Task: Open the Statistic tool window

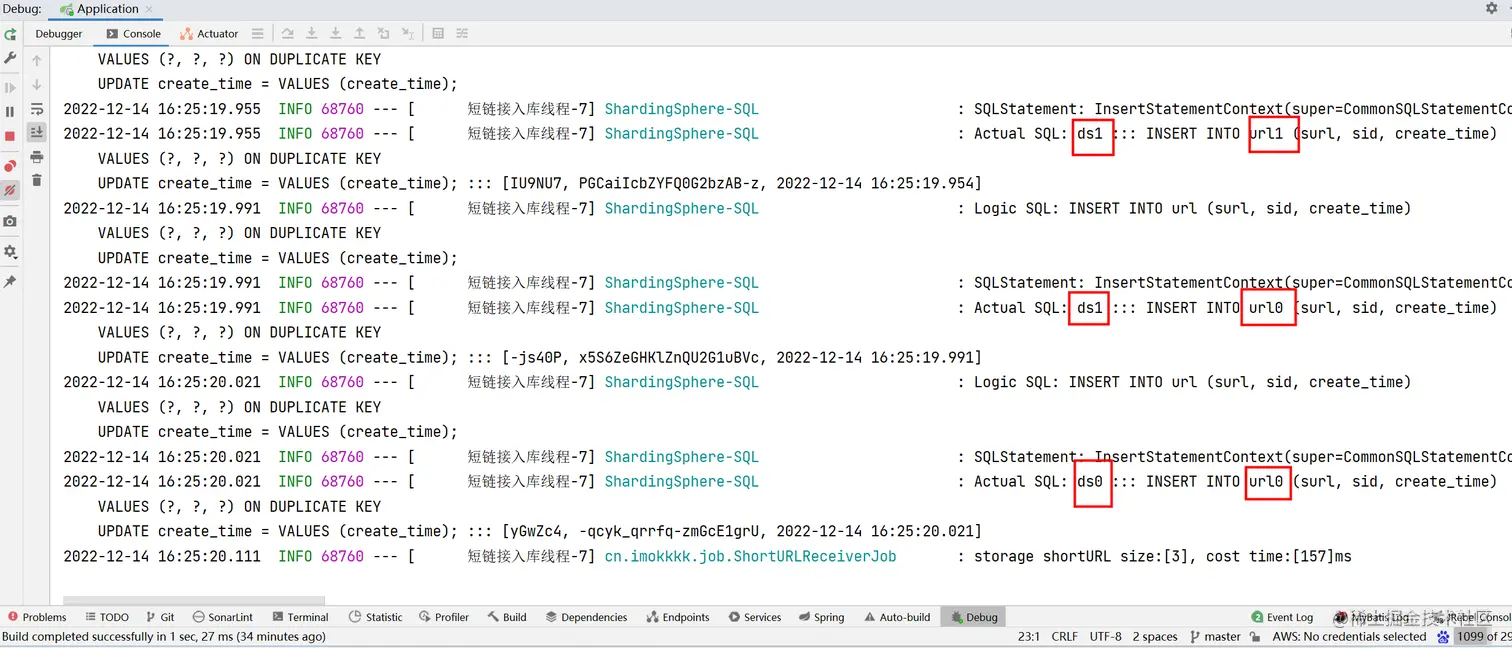Action: coord(376,617)
